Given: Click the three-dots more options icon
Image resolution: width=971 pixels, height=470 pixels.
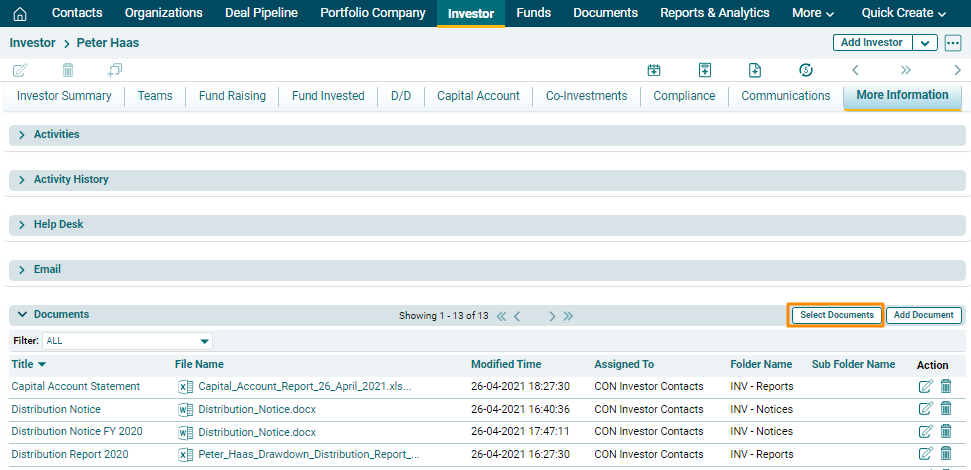Looking at the screenshot, I should (x=953, y=43).
